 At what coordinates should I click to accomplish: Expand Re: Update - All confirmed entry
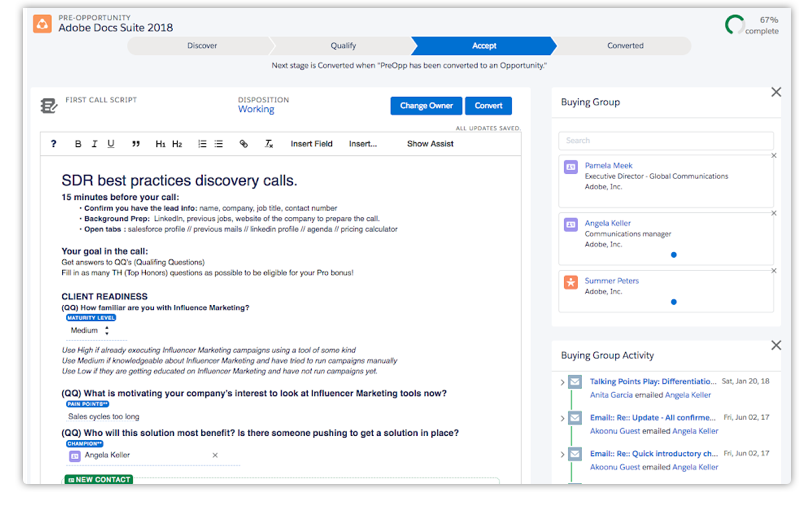click(x=562, y=418)
